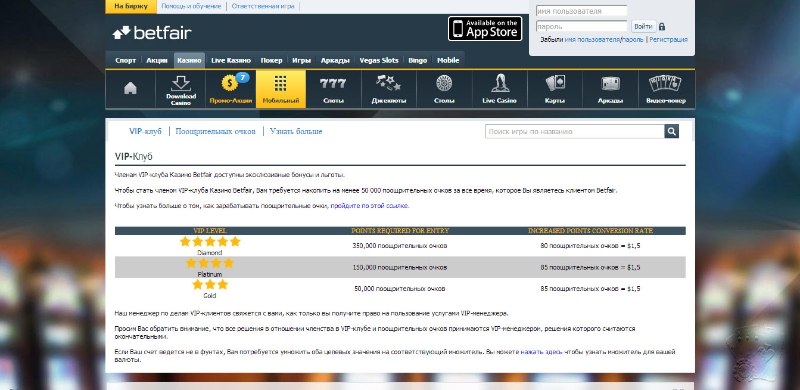The image size is (800, 390).
Task: Open the Bingo tab
Action: (x=417, y=60)
